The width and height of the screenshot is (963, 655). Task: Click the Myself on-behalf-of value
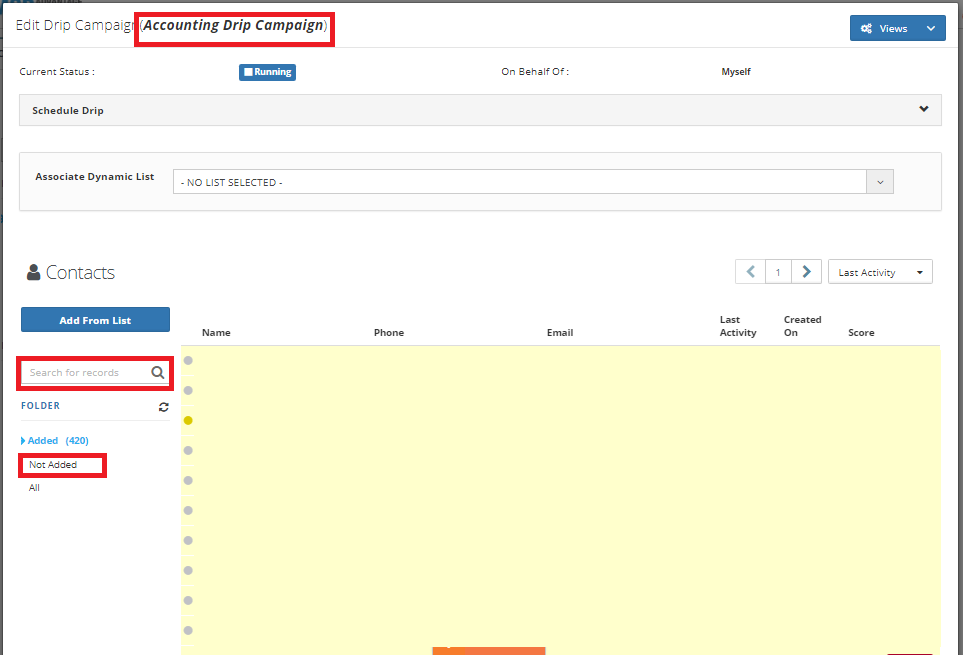[736, 72]
